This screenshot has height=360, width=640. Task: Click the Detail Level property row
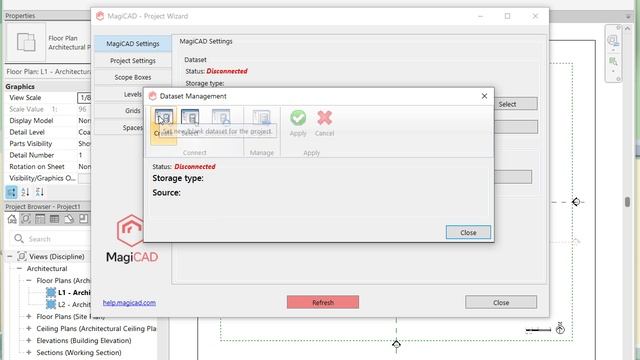[x=47, y=132]
